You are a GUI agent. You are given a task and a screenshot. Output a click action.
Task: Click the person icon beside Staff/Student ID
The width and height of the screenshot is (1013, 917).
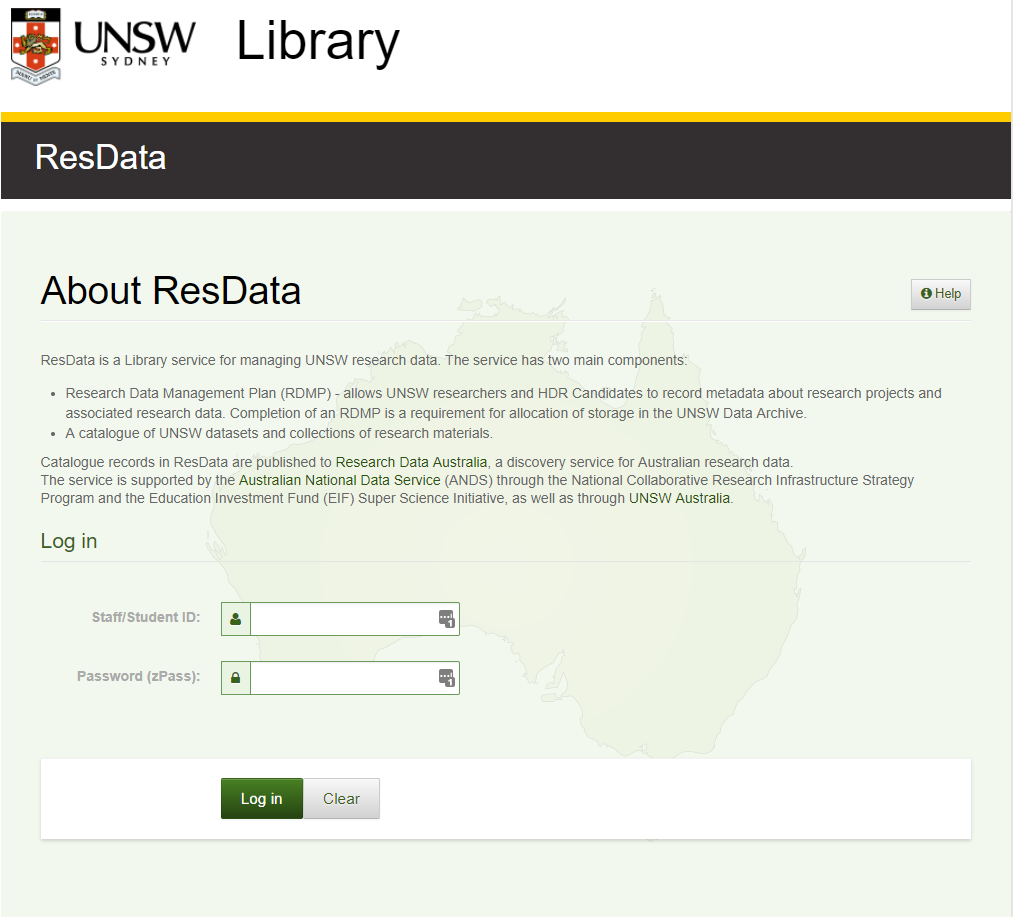click(x=236, y=619)
